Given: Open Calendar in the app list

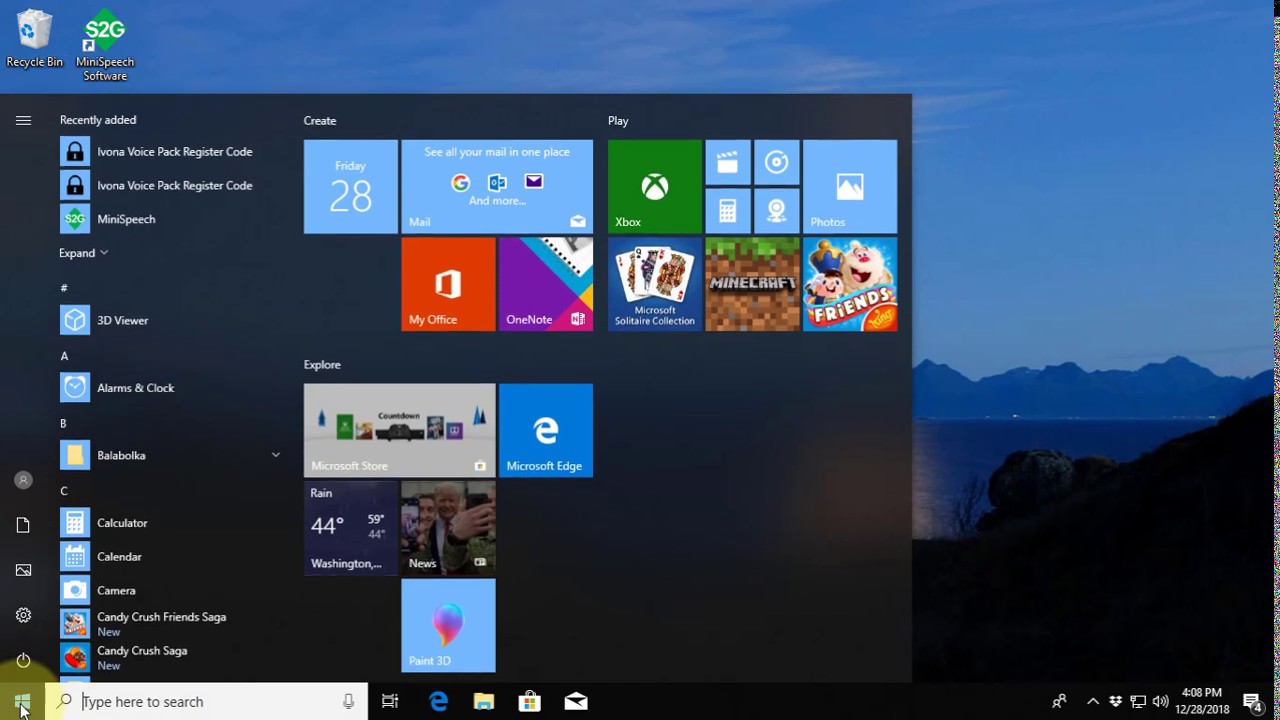Looking at the screenshot, I should [x=170, y=557].
